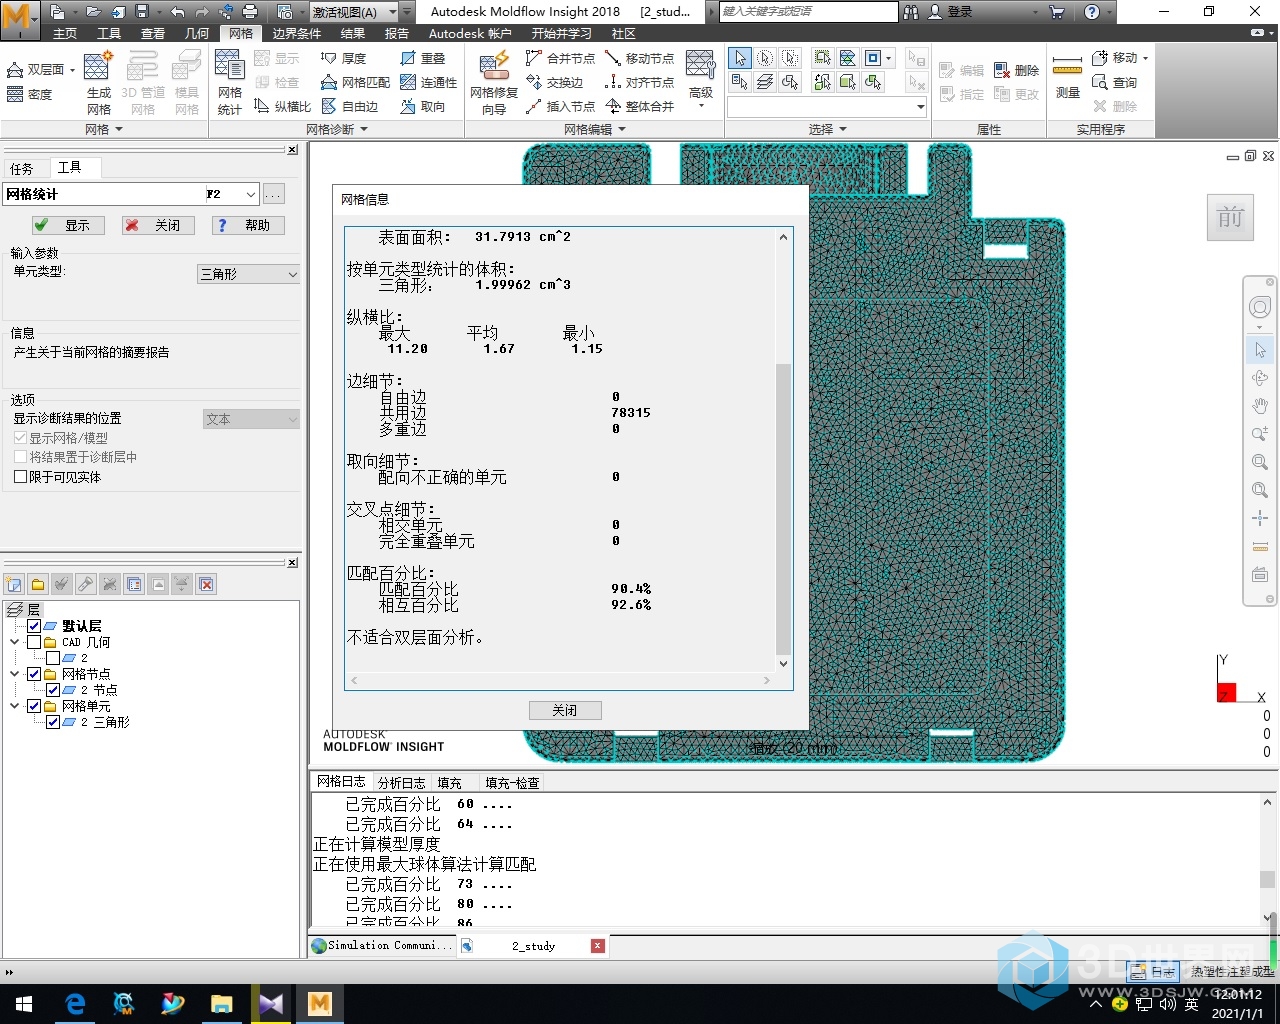1280x1024 pixels.
Task: Click the 测量 measure tool icon
Action: [x=1067, y=76]
